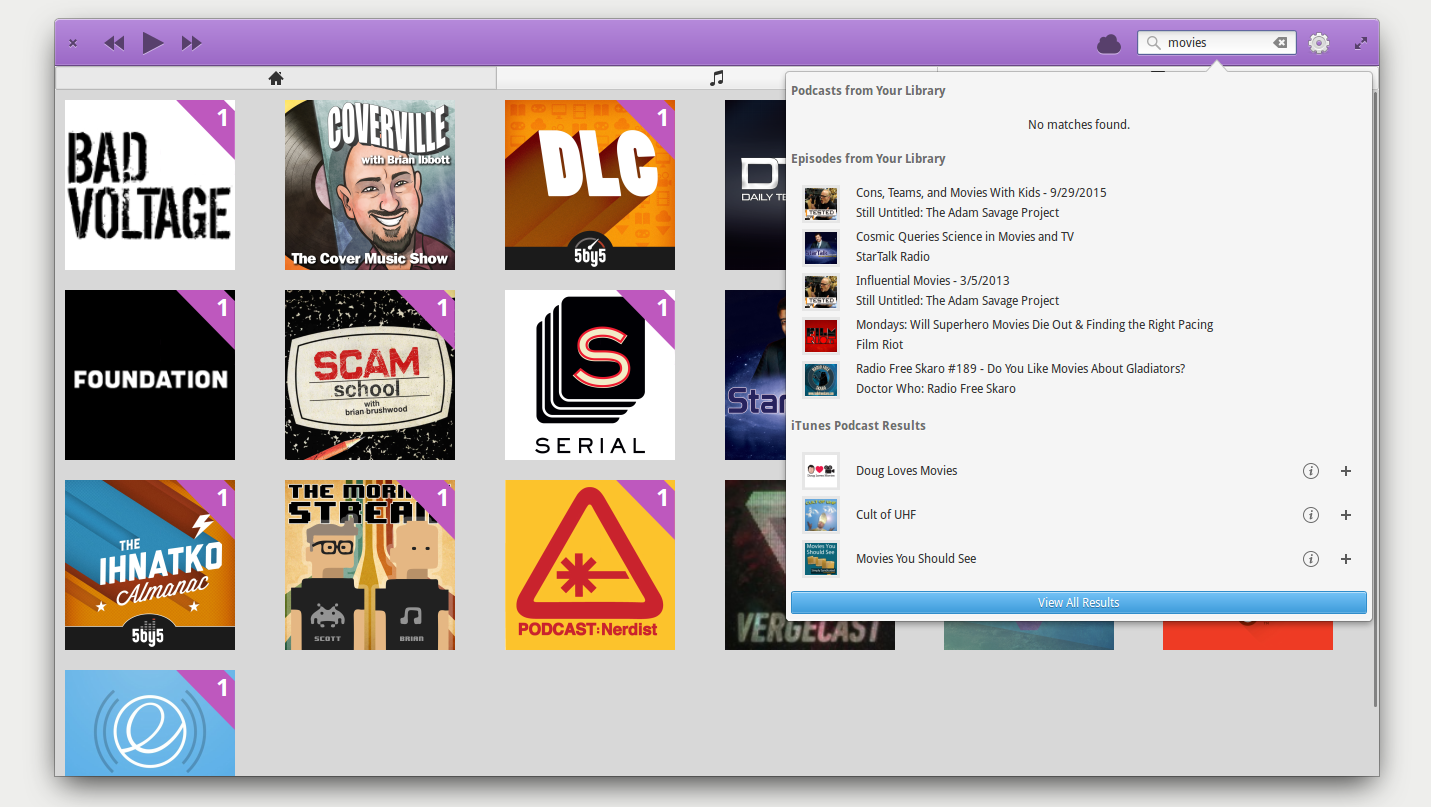Open the Serial podcast cover

point(590,375)
